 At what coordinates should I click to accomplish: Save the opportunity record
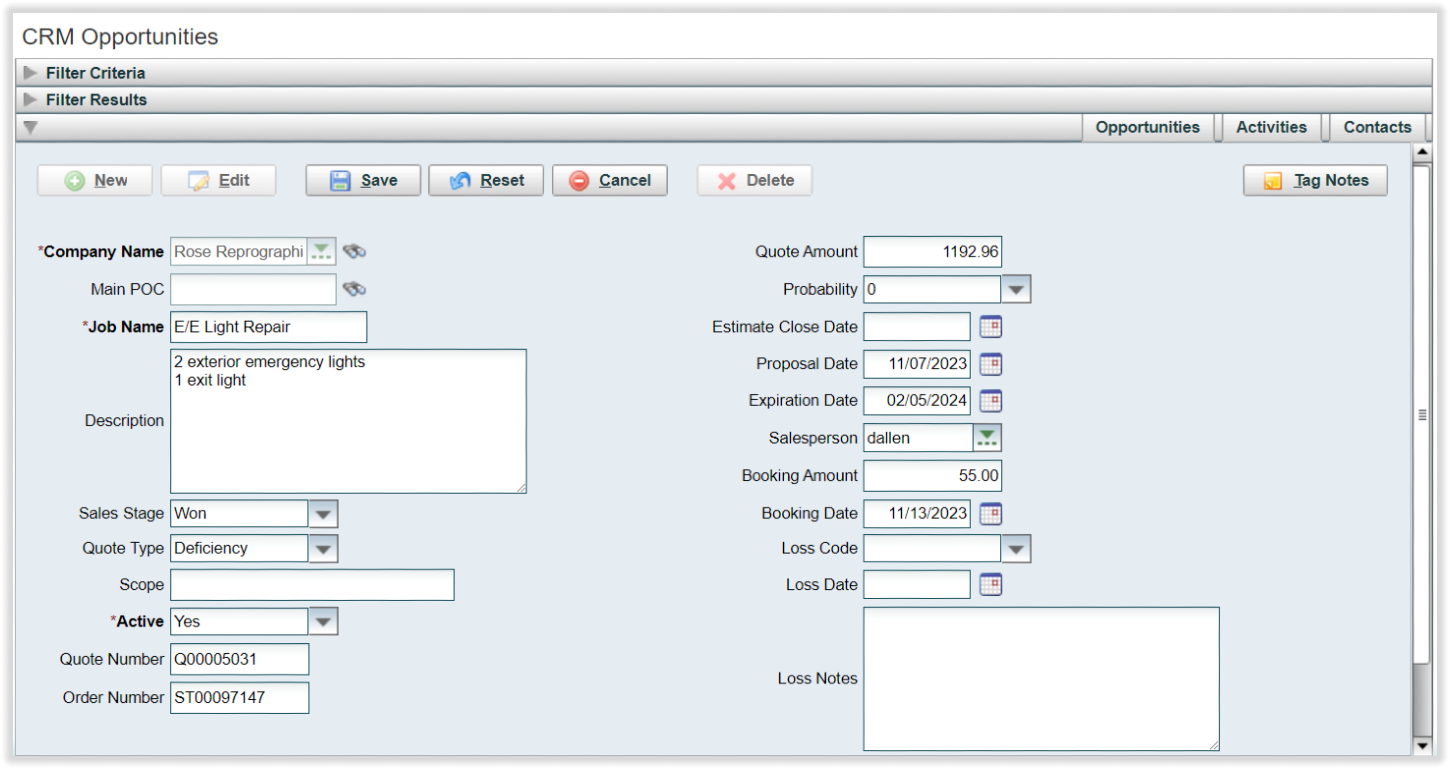tap(363, 181)
